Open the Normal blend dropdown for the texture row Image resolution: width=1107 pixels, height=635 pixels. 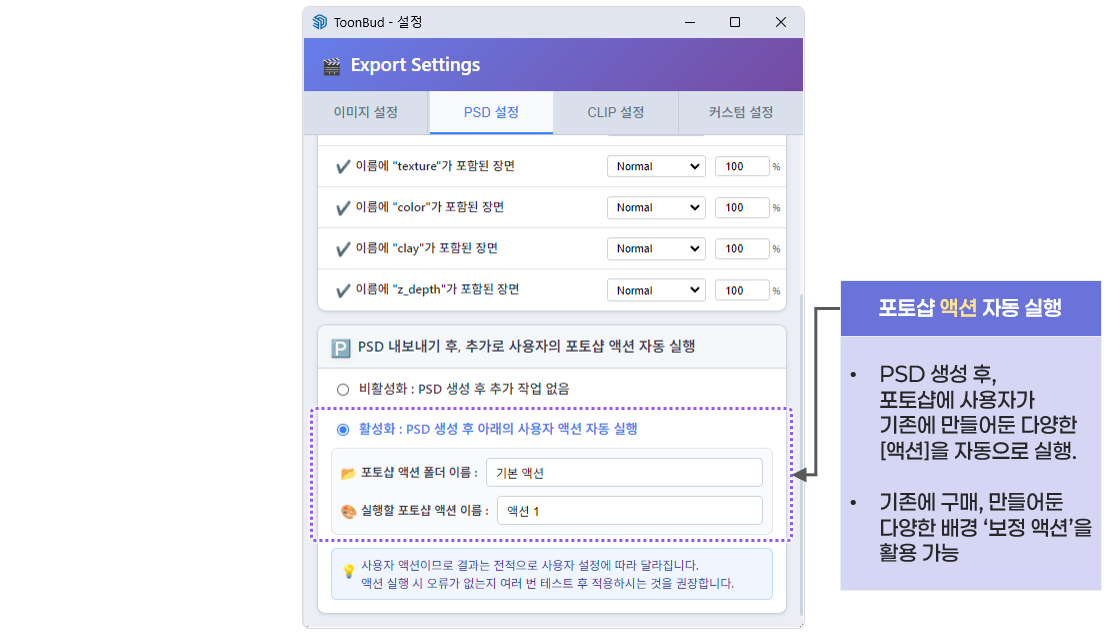pyautogui.click(x=656, y=166)
